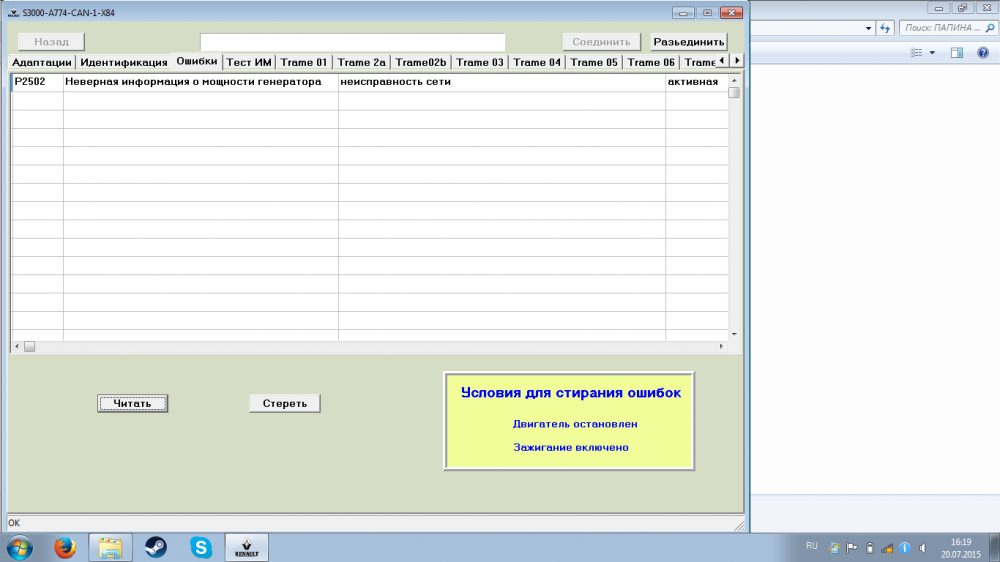Viewport: 1000px width, 562px height.
Task: Select the 'неисправность сети' cell
Action: pos(501,82)
